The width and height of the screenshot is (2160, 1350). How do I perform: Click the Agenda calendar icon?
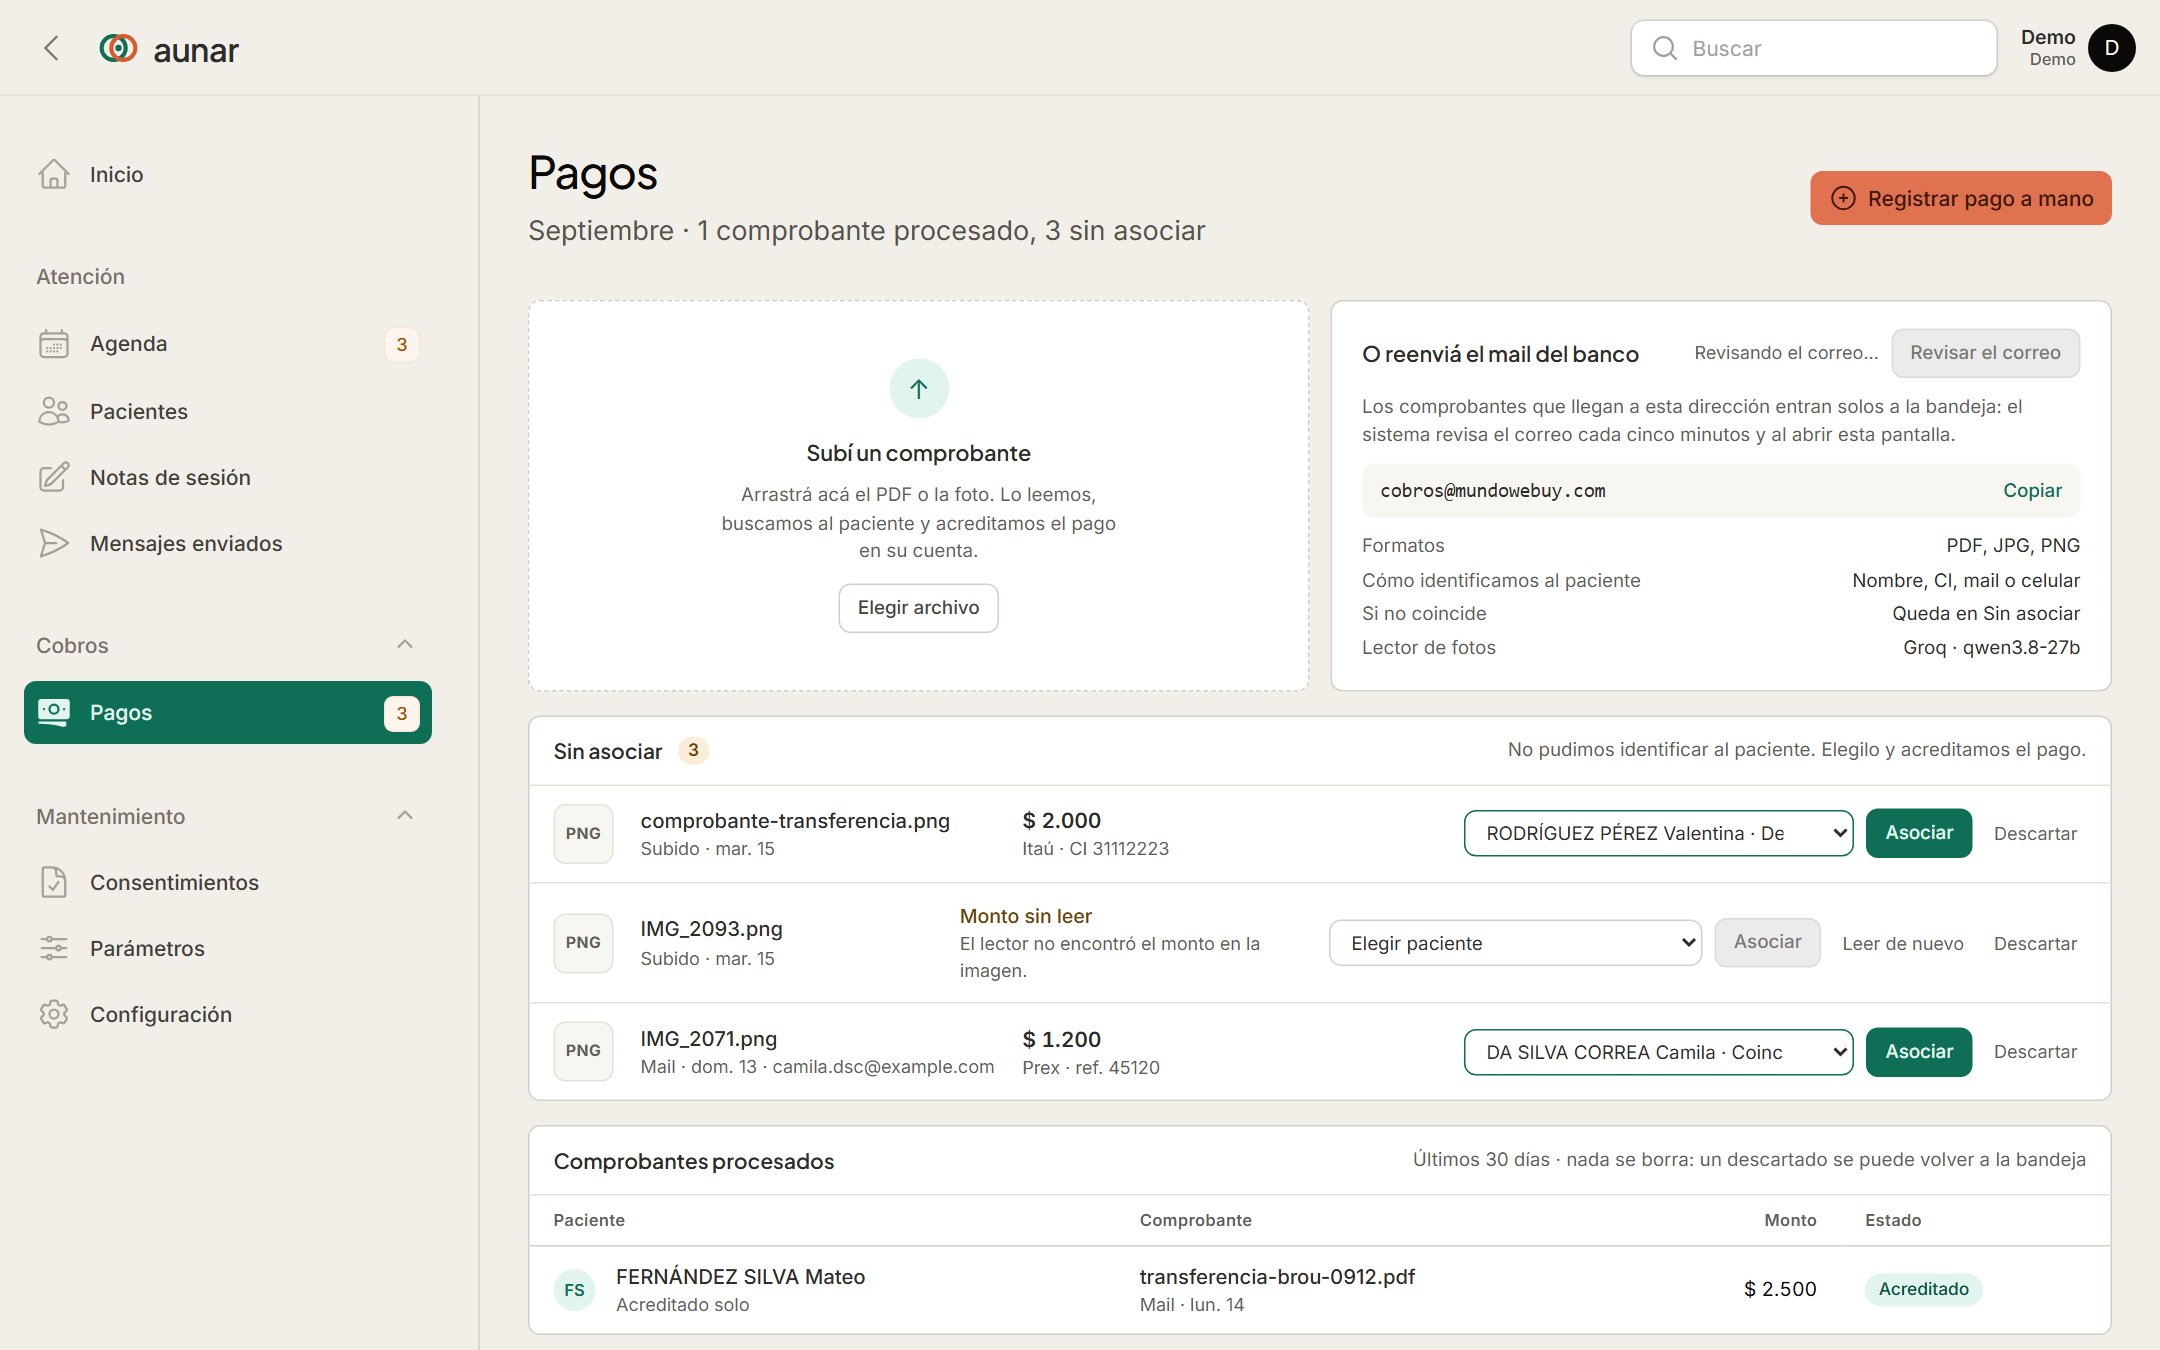pyautogui.click(x=54, y=344)
